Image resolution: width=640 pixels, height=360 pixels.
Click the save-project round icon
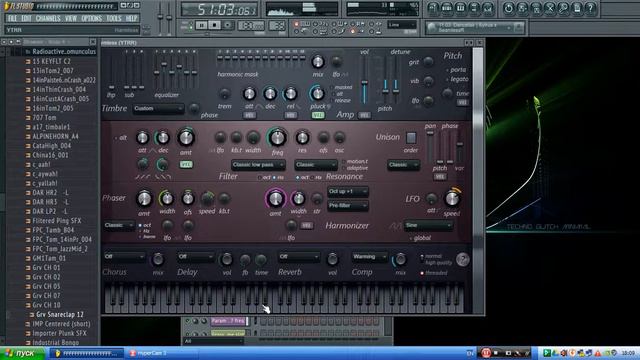(522, 8)
